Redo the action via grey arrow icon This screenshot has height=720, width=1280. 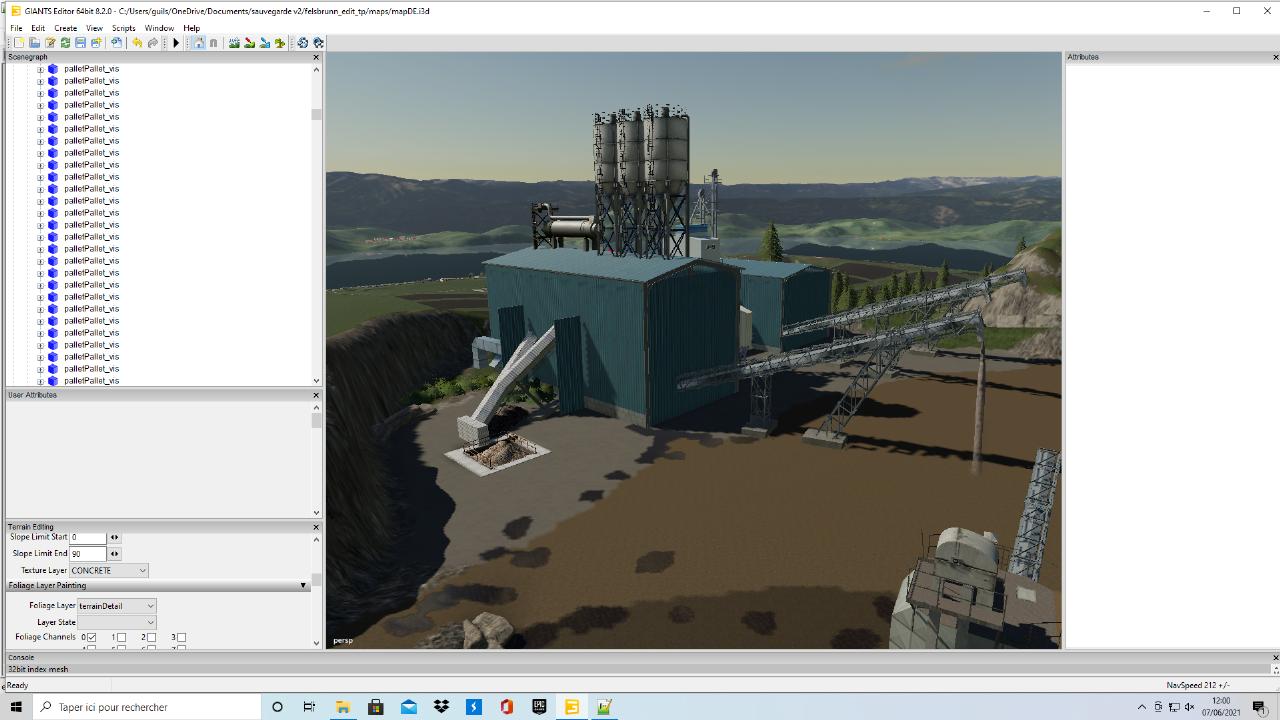[153, 43]
